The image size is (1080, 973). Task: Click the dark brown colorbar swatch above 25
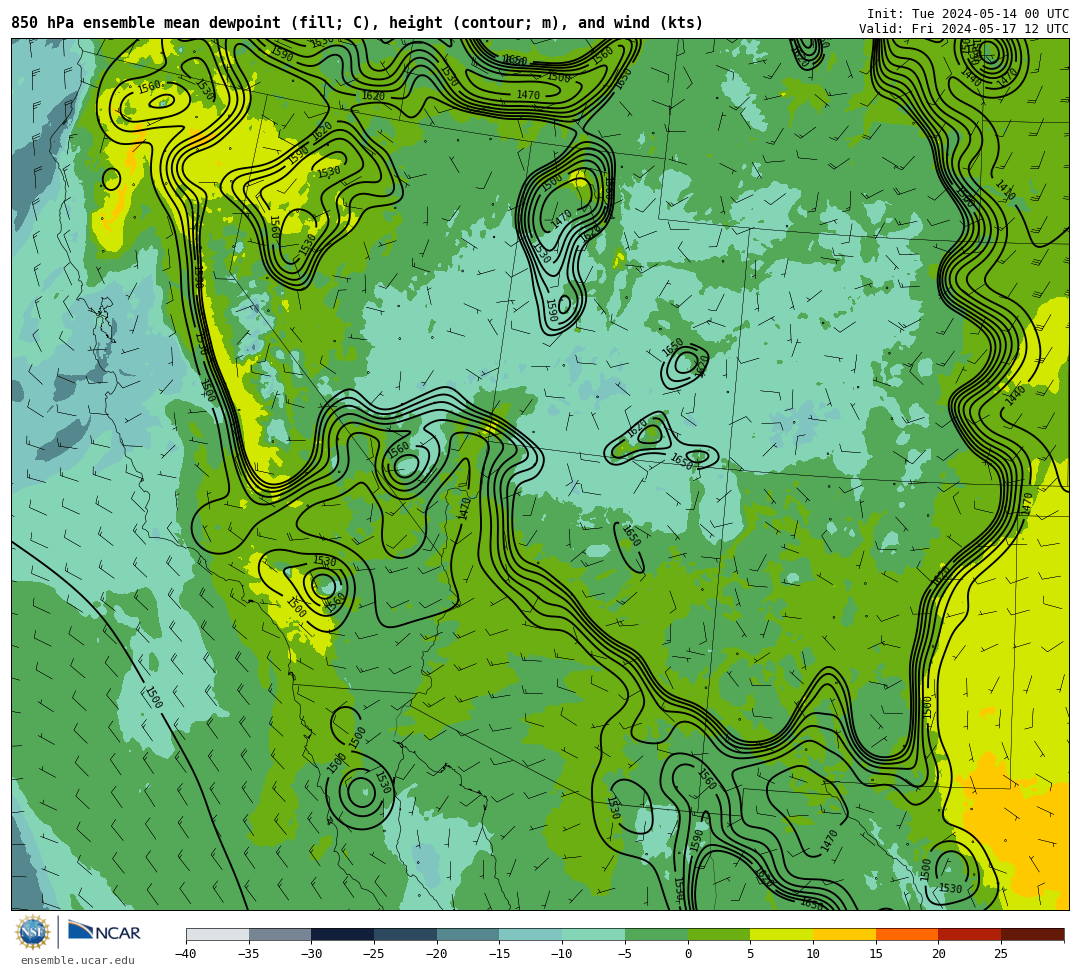click(1032, 934)
